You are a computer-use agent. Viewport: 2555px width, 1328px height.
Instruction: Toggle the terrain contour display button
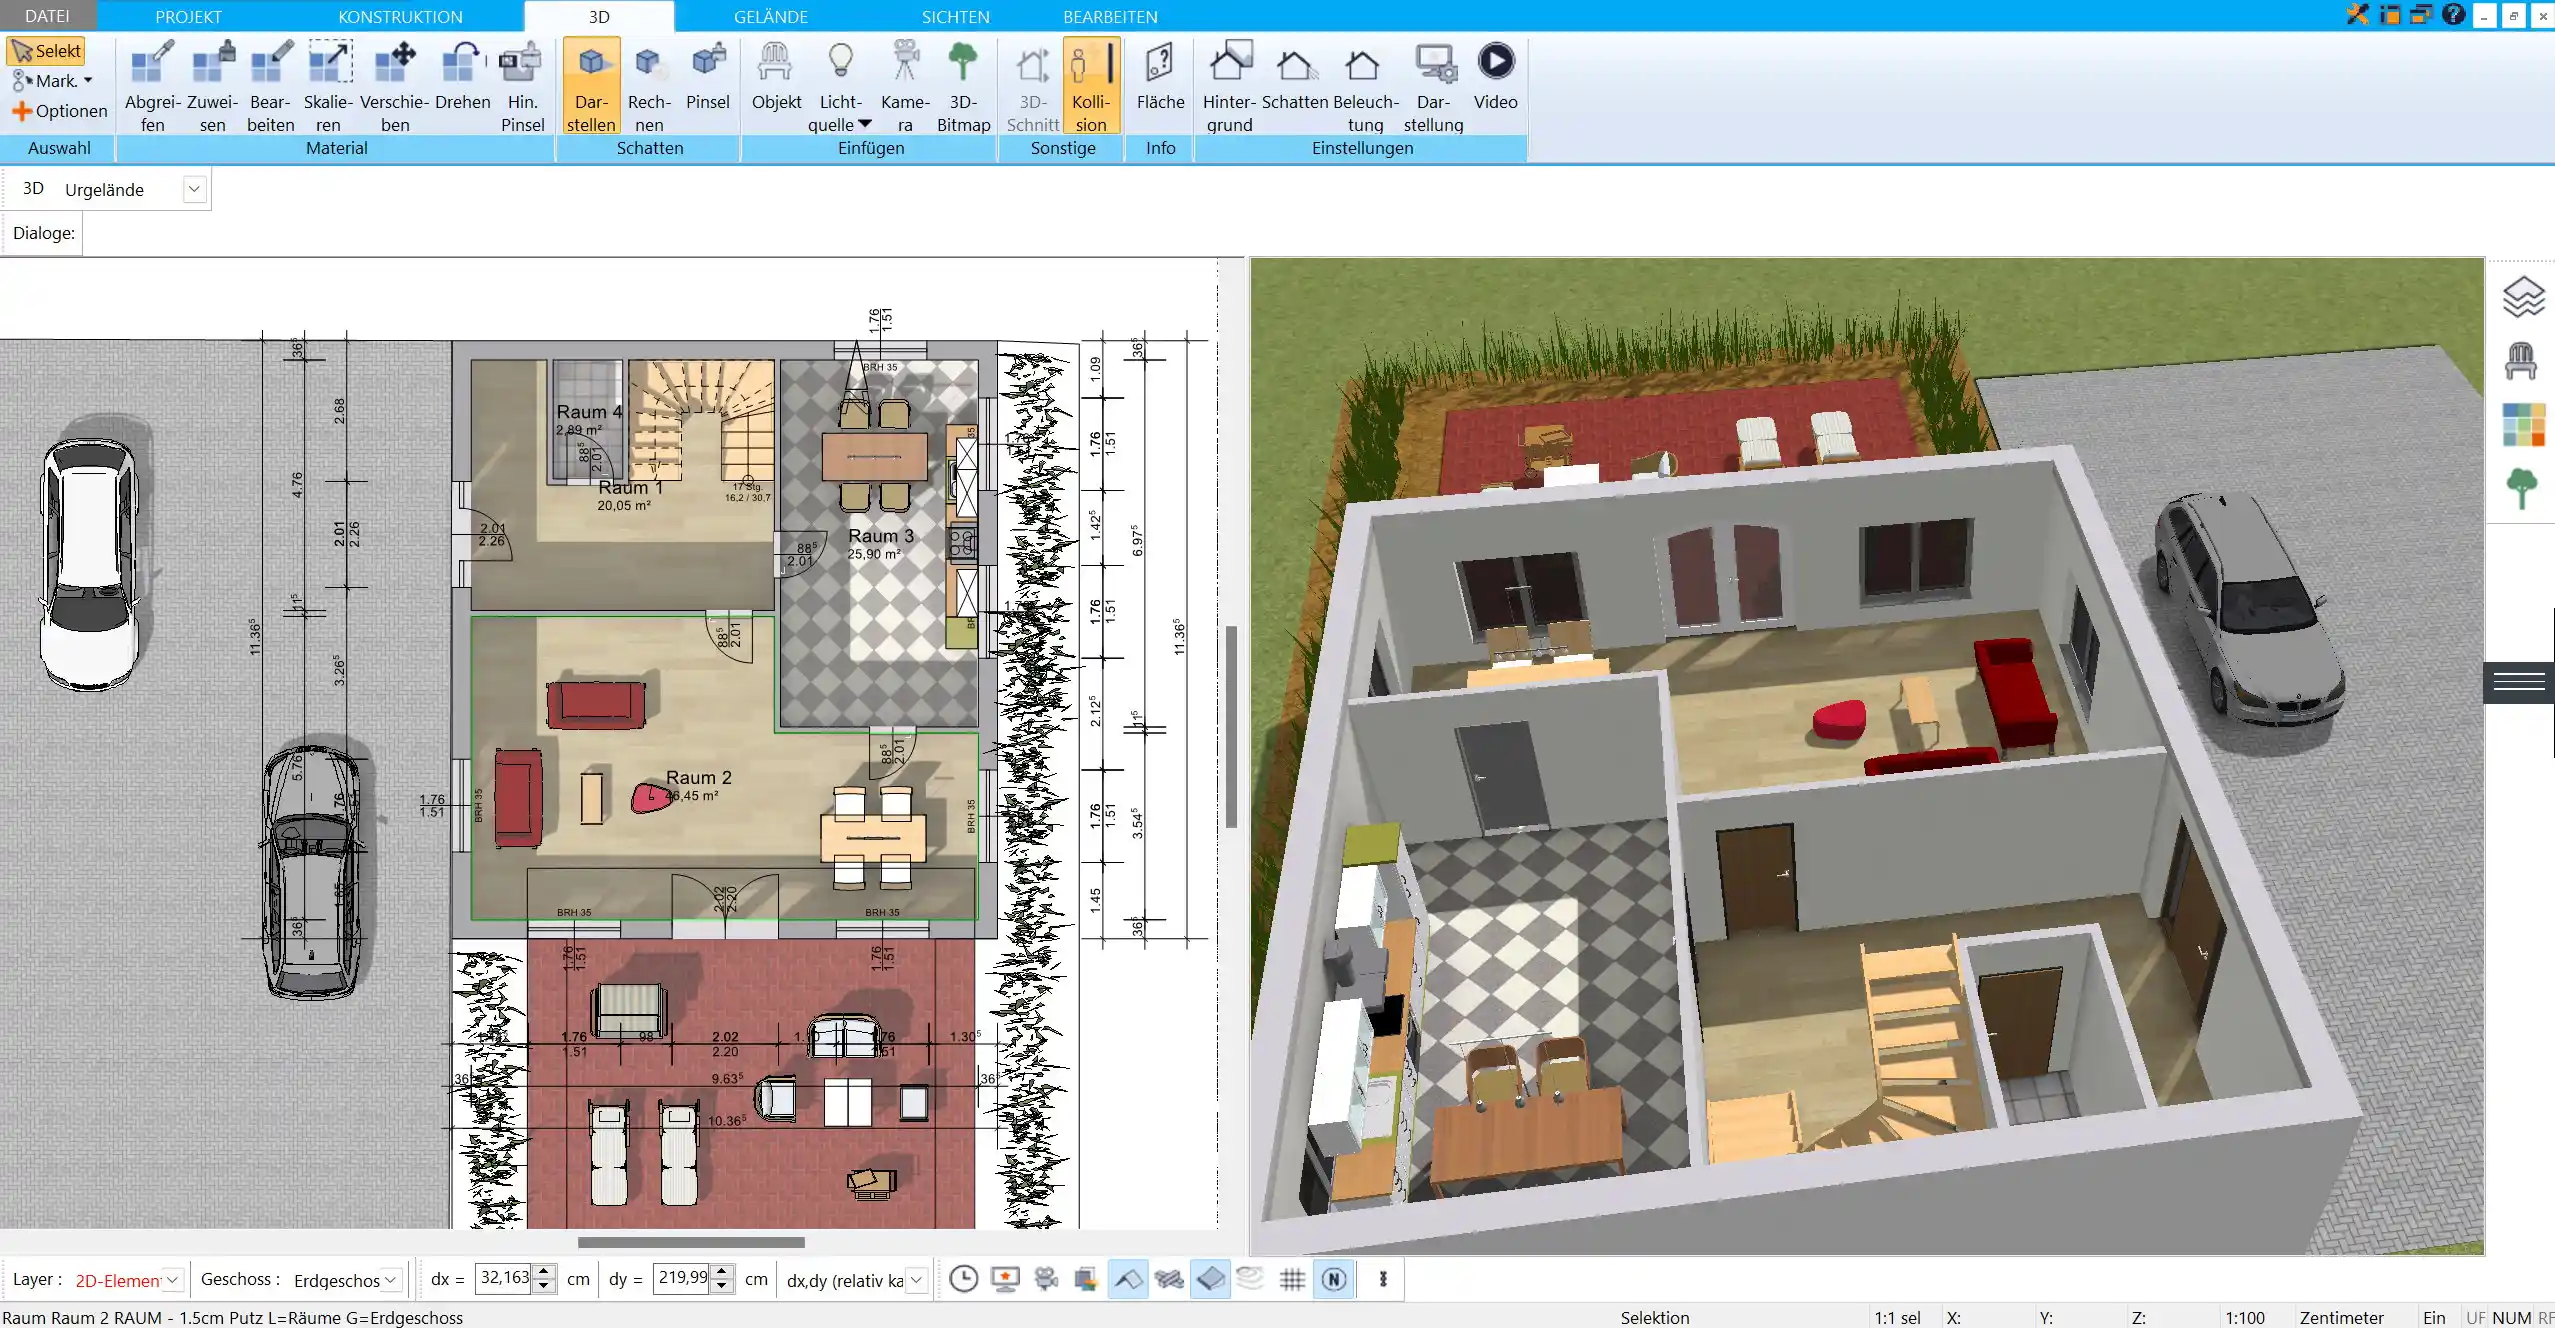click(1250, 1279)
